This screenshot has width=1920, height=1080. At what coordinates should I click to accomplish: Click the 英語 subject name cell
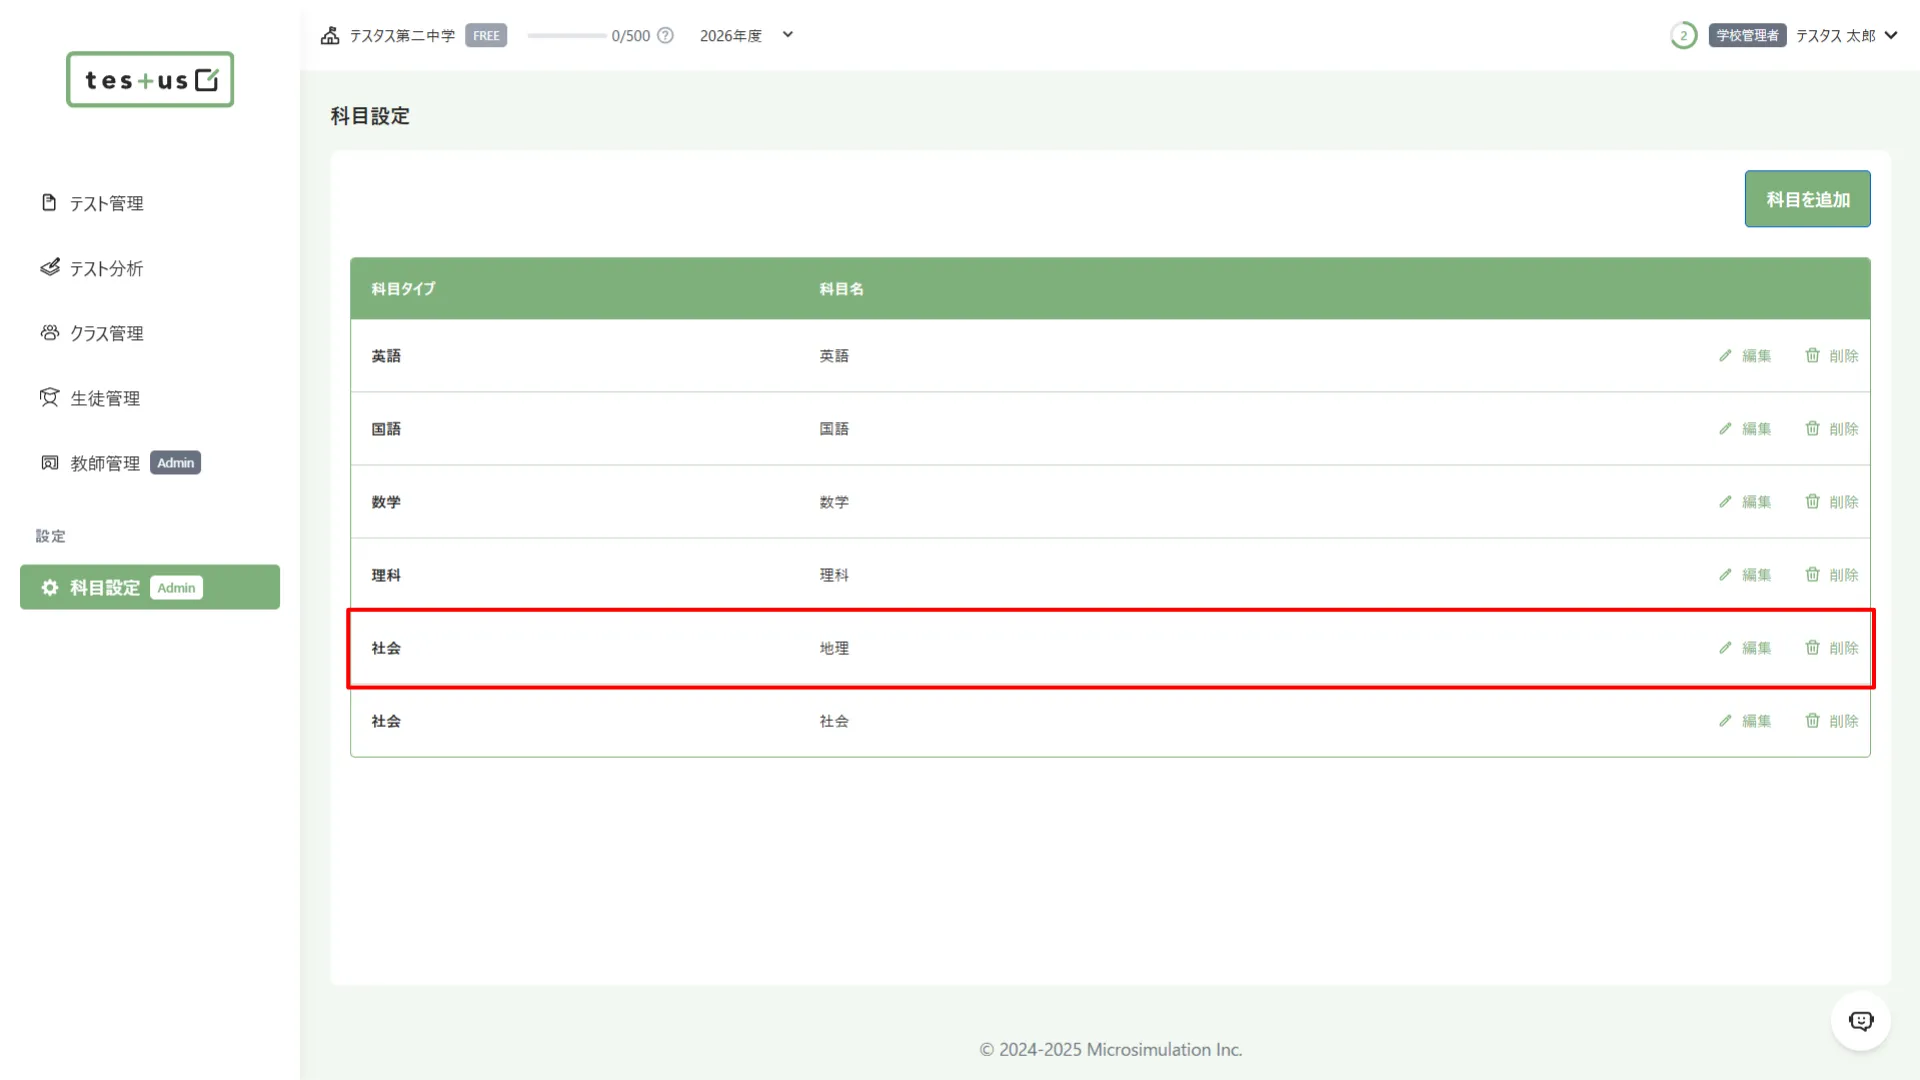click(834, 356)
